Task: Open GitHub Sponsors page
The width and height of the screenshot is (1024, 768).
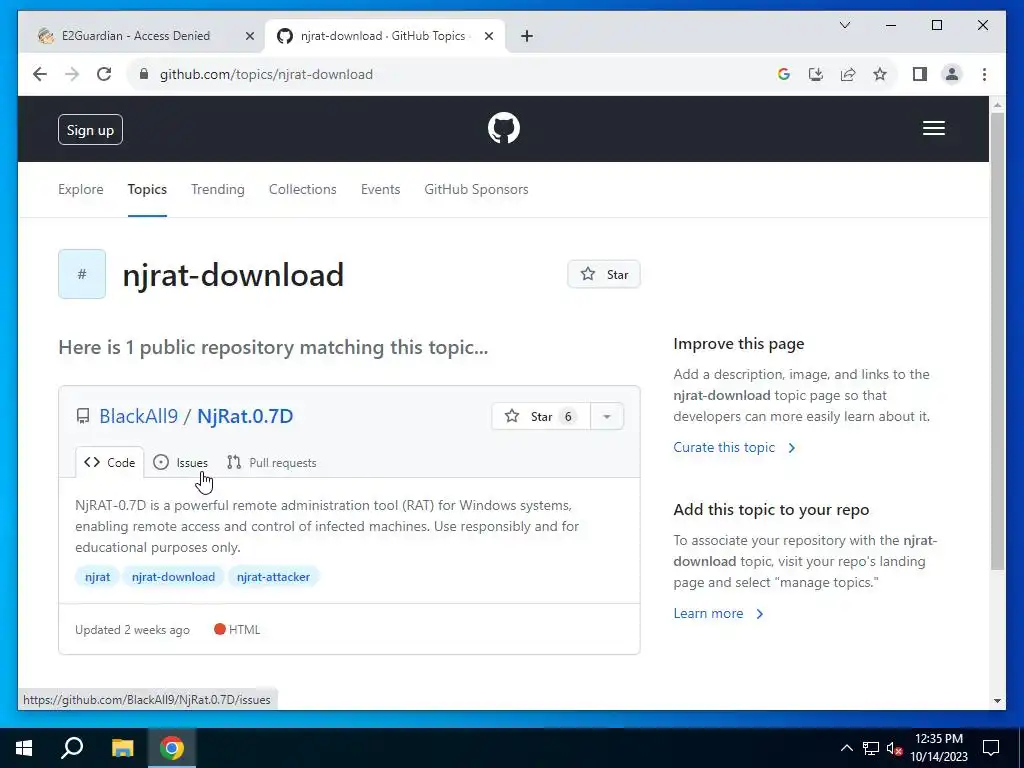Action: pos(476,189)
